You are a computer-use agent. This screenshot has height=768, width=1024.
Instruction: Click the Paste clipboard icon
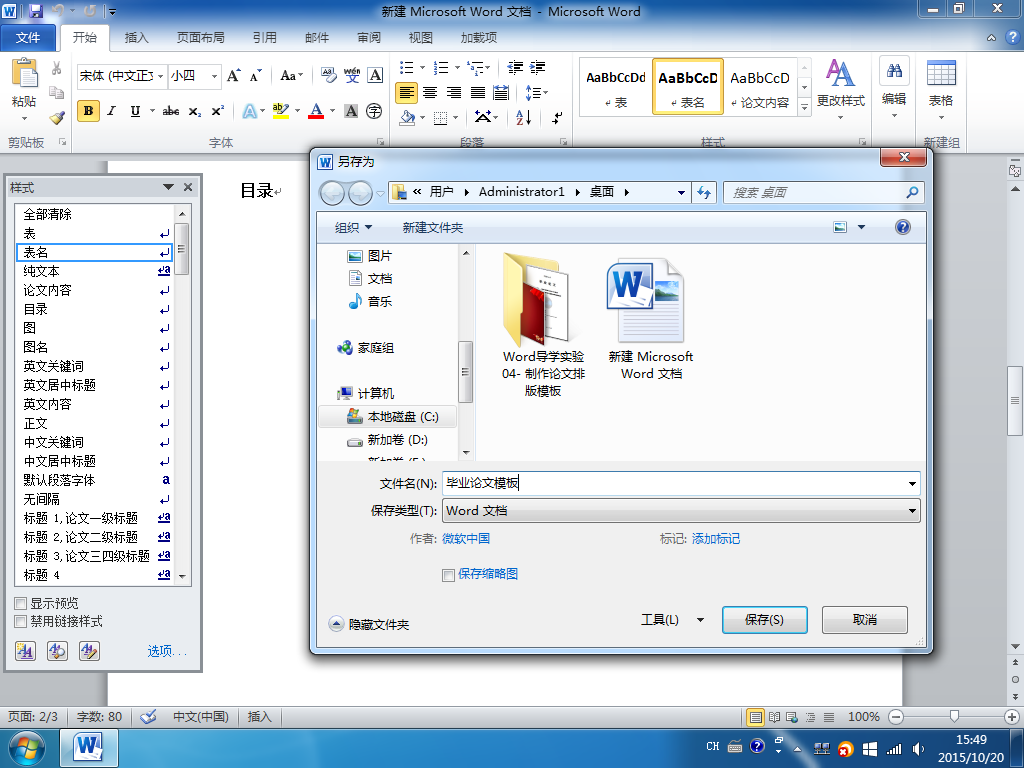[24, 73]
